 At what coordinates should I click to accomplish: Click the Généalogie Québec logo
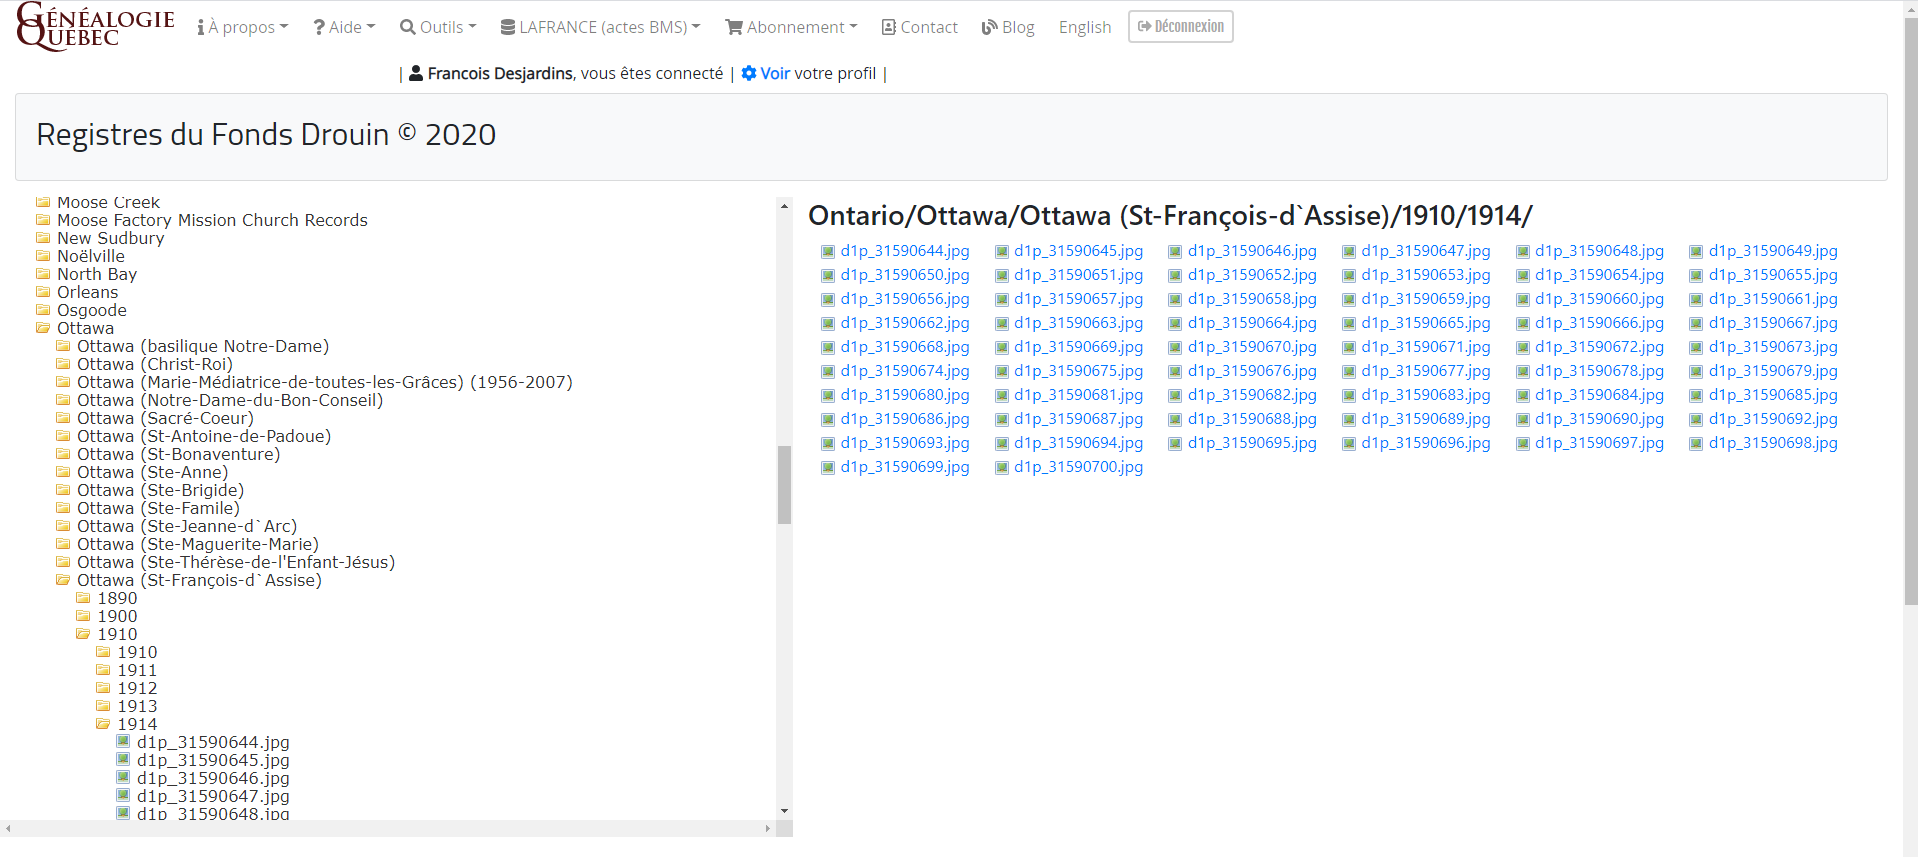(x=95, y=27)
